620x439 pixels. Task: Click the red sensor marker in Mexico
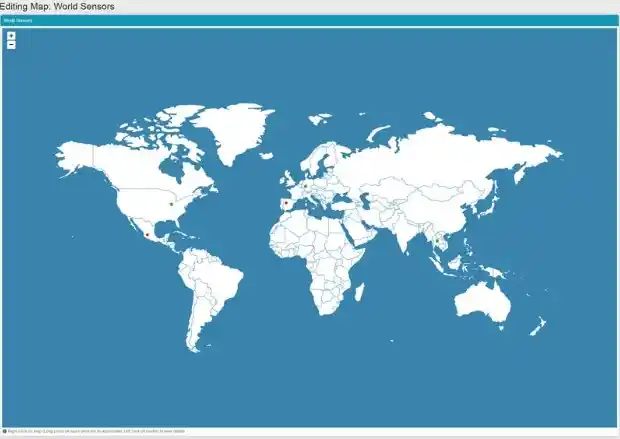[x=148, y=235]
